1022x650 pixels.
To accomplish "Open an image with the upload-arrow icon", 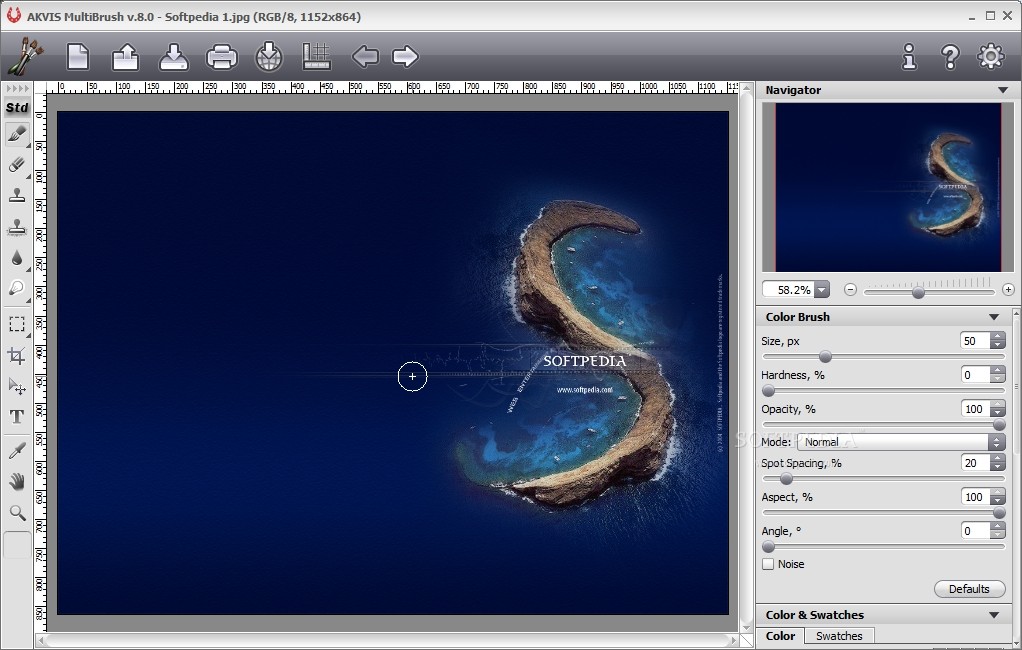I will point(125,56).
